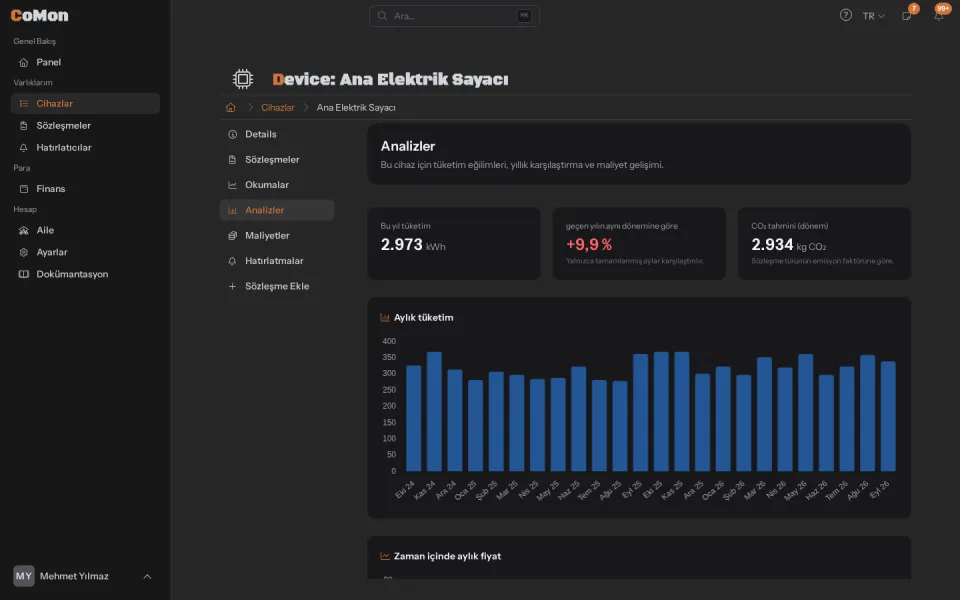The image size is (960, 600).
Task: Open Ayarlar settings
Action: [85, 252]
